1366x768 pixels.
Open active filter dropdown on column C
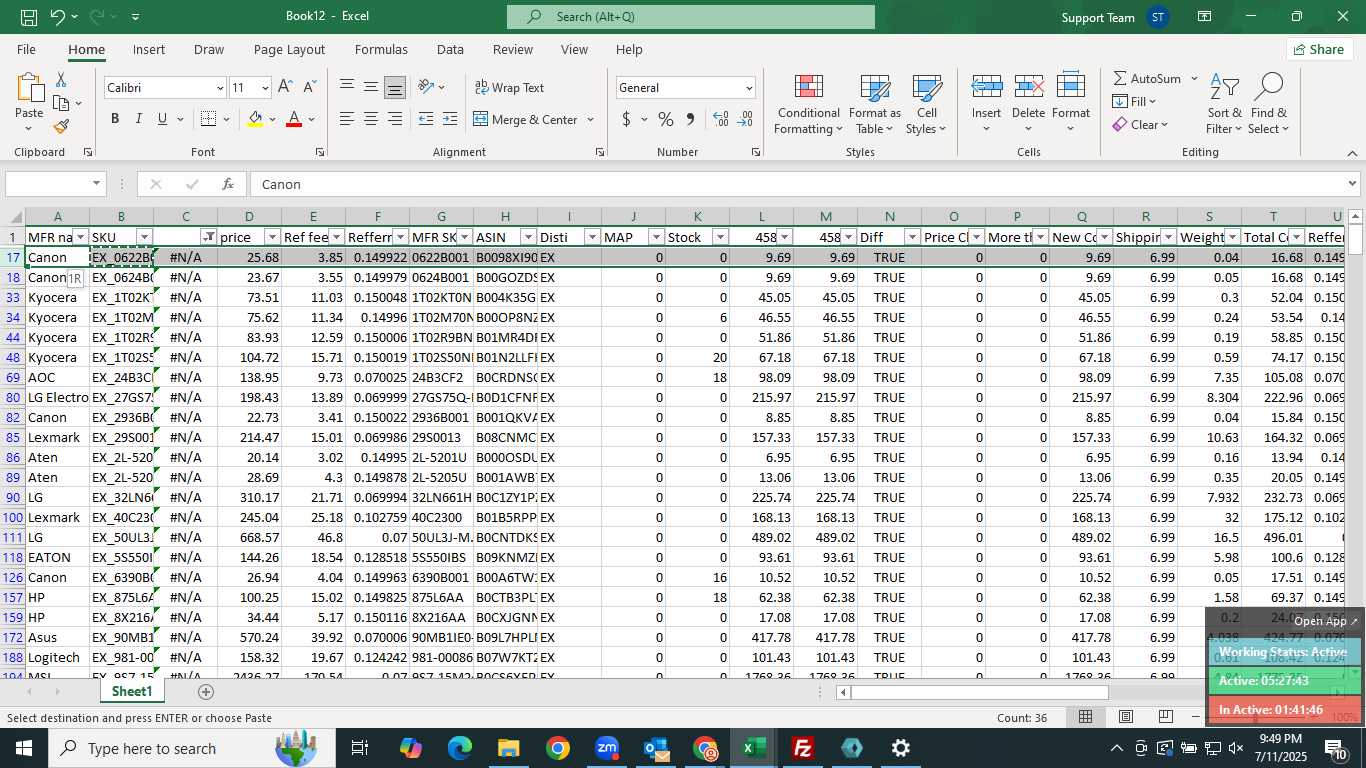click(x=208, y=237)
